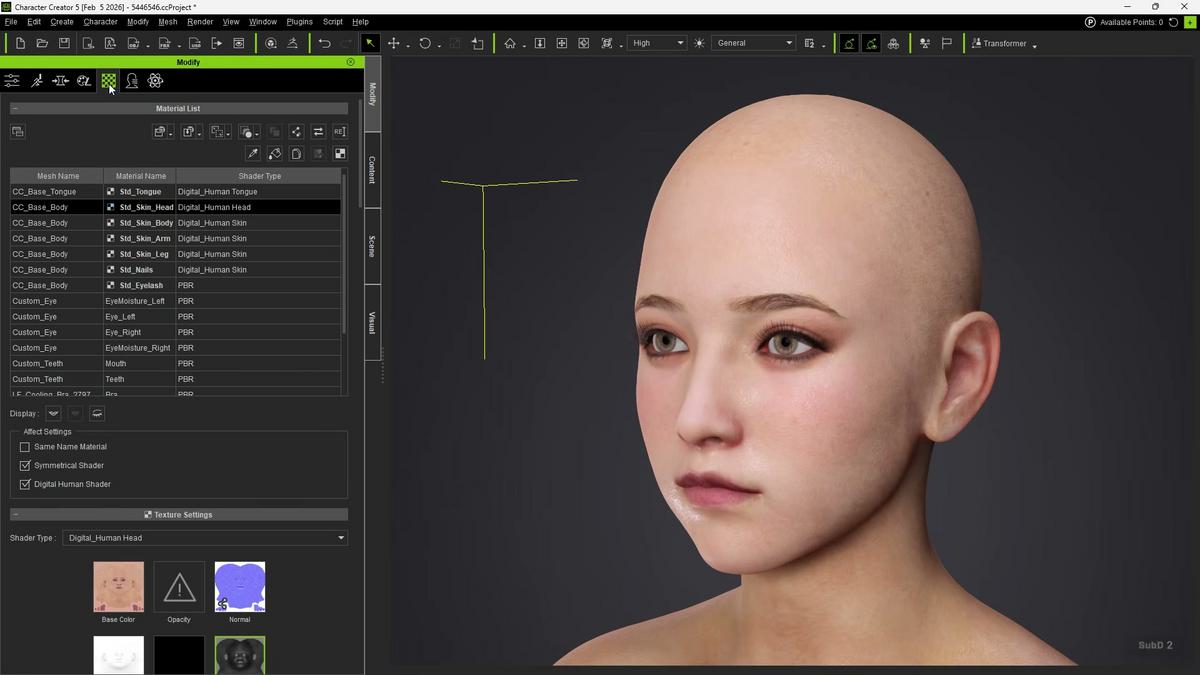Open the Plugins menu
The width and height of the screenshot is (1200, 675).
coord(298,21)
